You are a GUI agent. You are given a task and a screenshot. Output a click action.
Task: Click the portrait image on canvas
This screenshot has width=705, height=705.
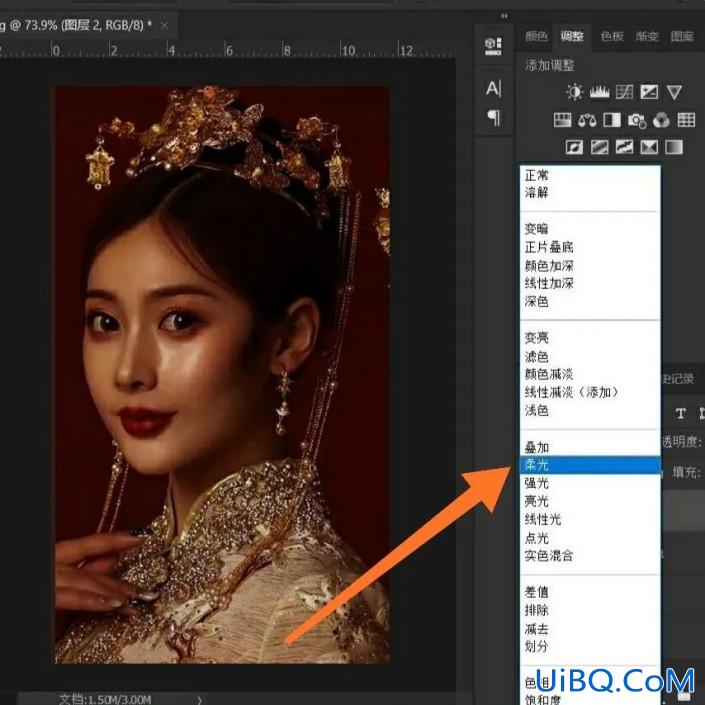click(222, 375)
